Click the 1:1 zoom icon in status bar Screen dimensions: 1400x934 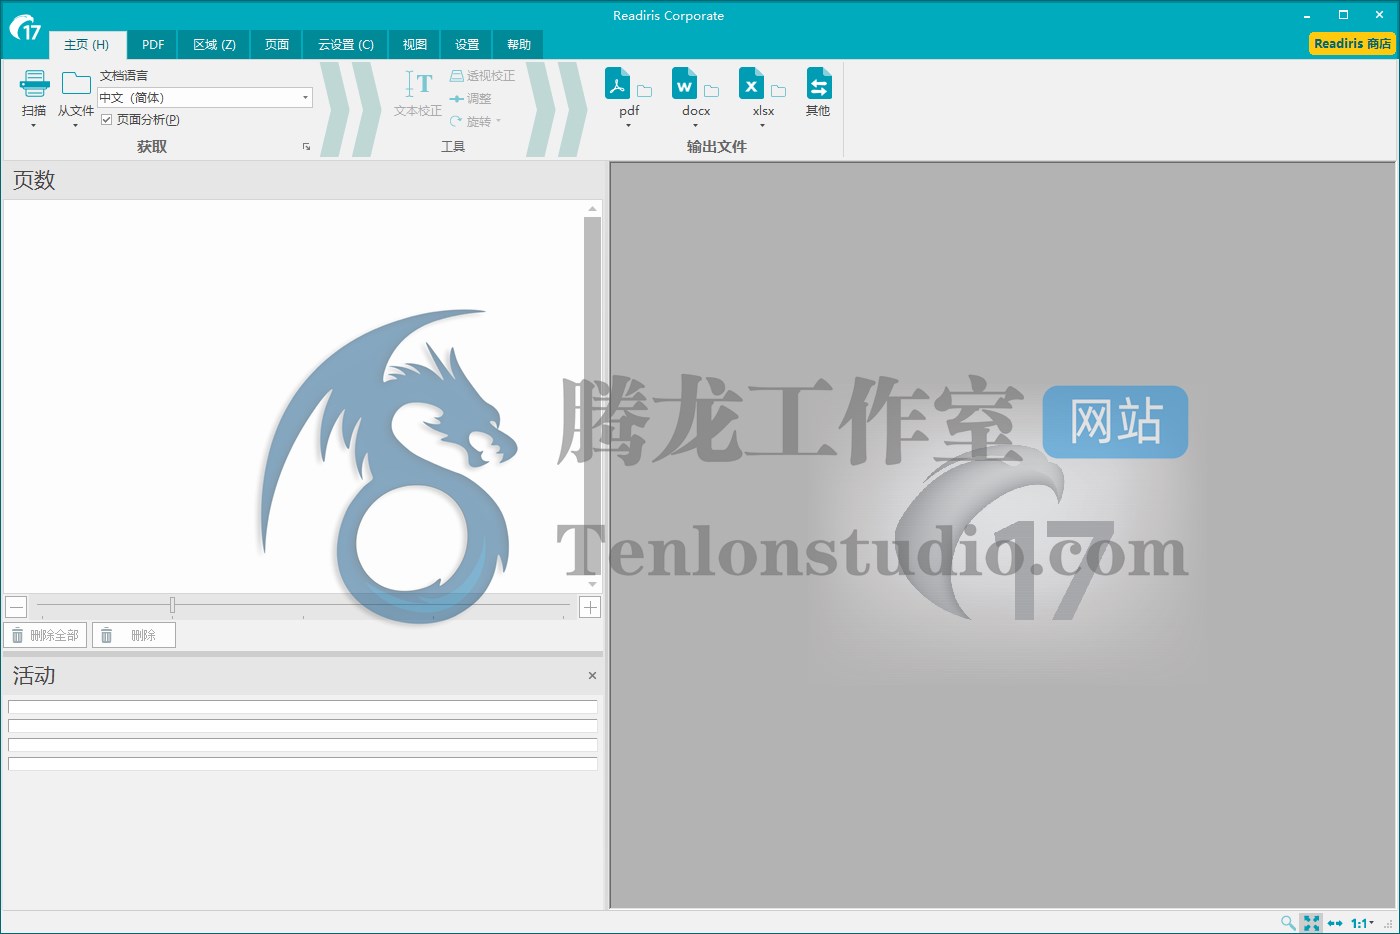(1358, 923)
